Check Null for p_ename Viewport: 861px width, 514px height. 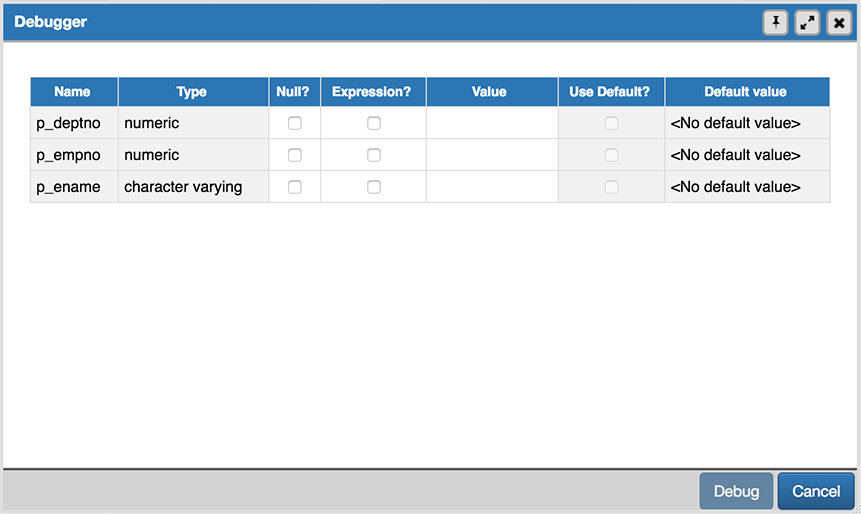point(295,187)
